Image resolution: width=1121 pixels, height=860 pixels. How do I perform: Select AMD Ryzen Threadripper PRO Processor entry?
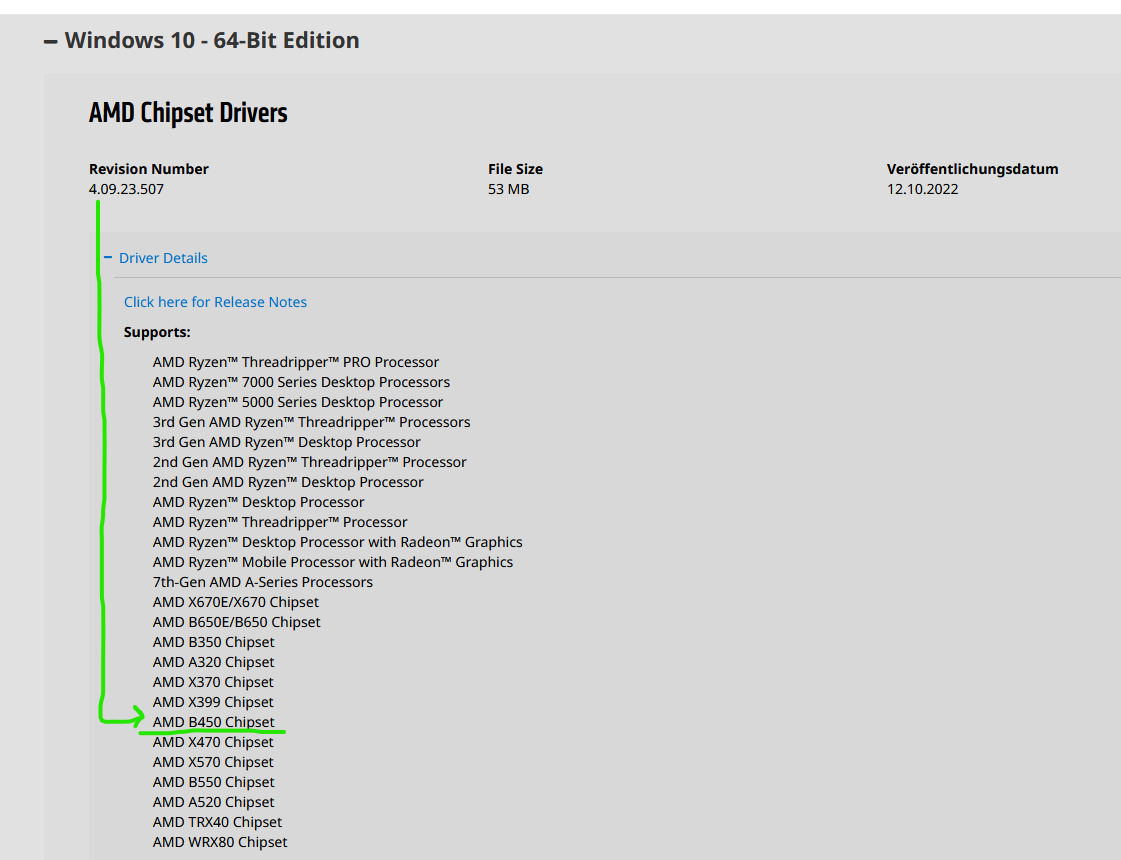[296, 362]
